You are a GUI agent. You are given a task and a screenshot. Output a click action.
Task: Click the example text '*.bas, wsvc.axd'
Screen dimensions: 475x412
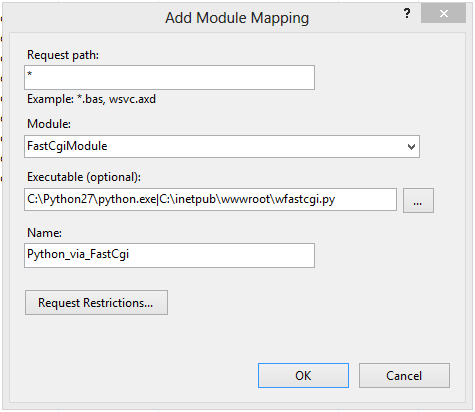116,99
